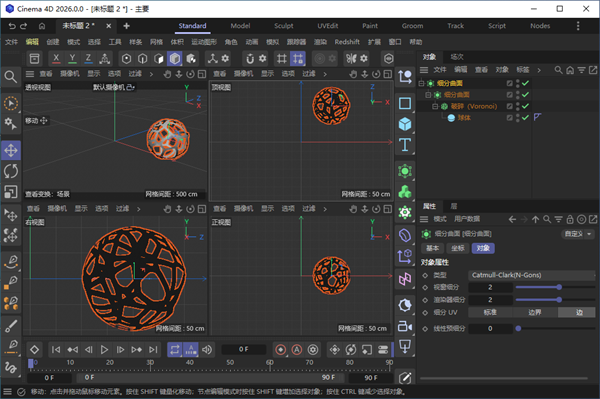Open the 场次 tab in Object Manager
Image resolution: width=600 pixels, height=399 pixels.
[457, 57]
